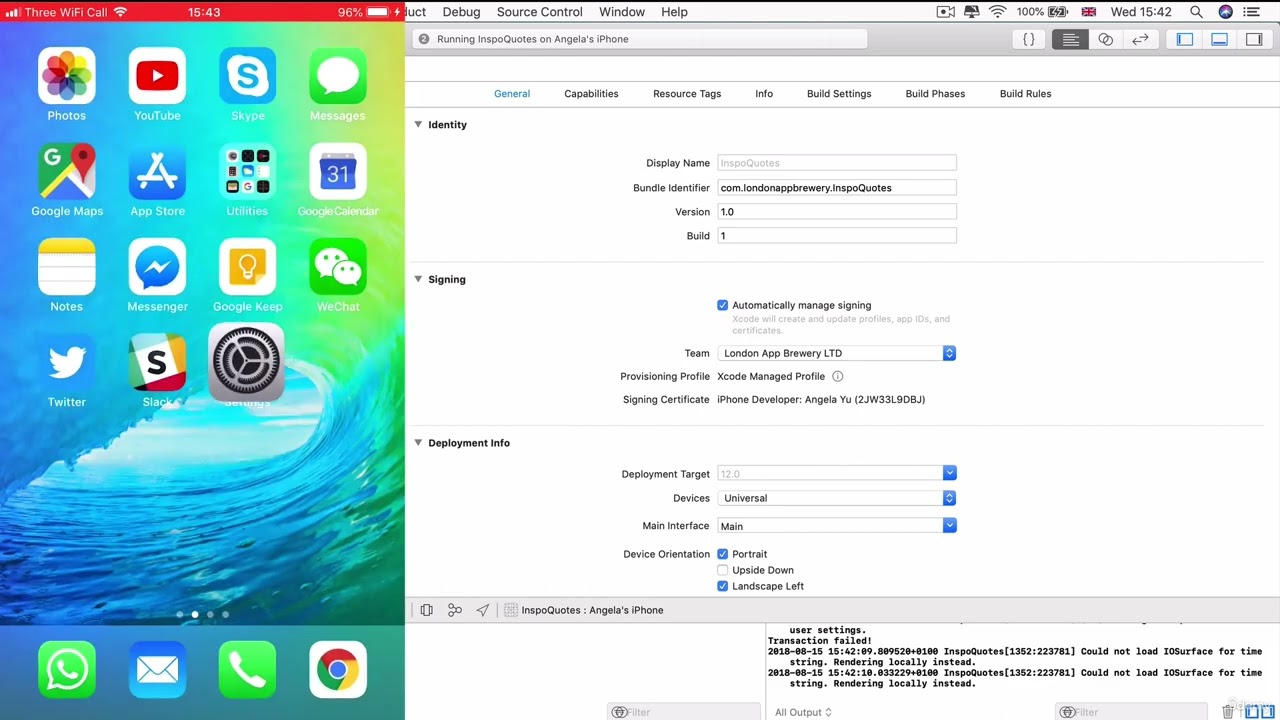Screen dimensions: 1280x720
Task: Show the Standard editor in Xcode
Action: (1070, 39)
